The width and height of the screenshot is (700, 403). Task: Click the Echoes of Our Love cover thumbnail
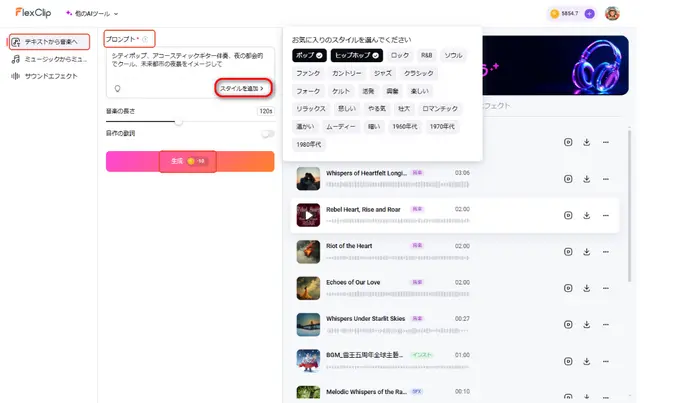[x=308, y=288]
